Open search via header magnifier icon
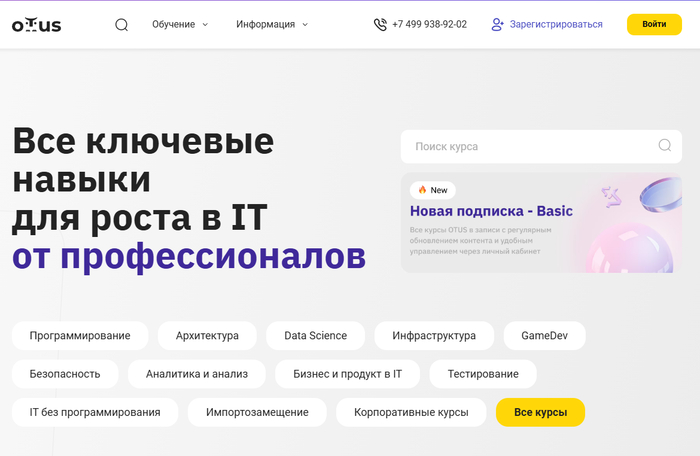The width and height of the screenshot is (700, 456). tap(121, 24)
